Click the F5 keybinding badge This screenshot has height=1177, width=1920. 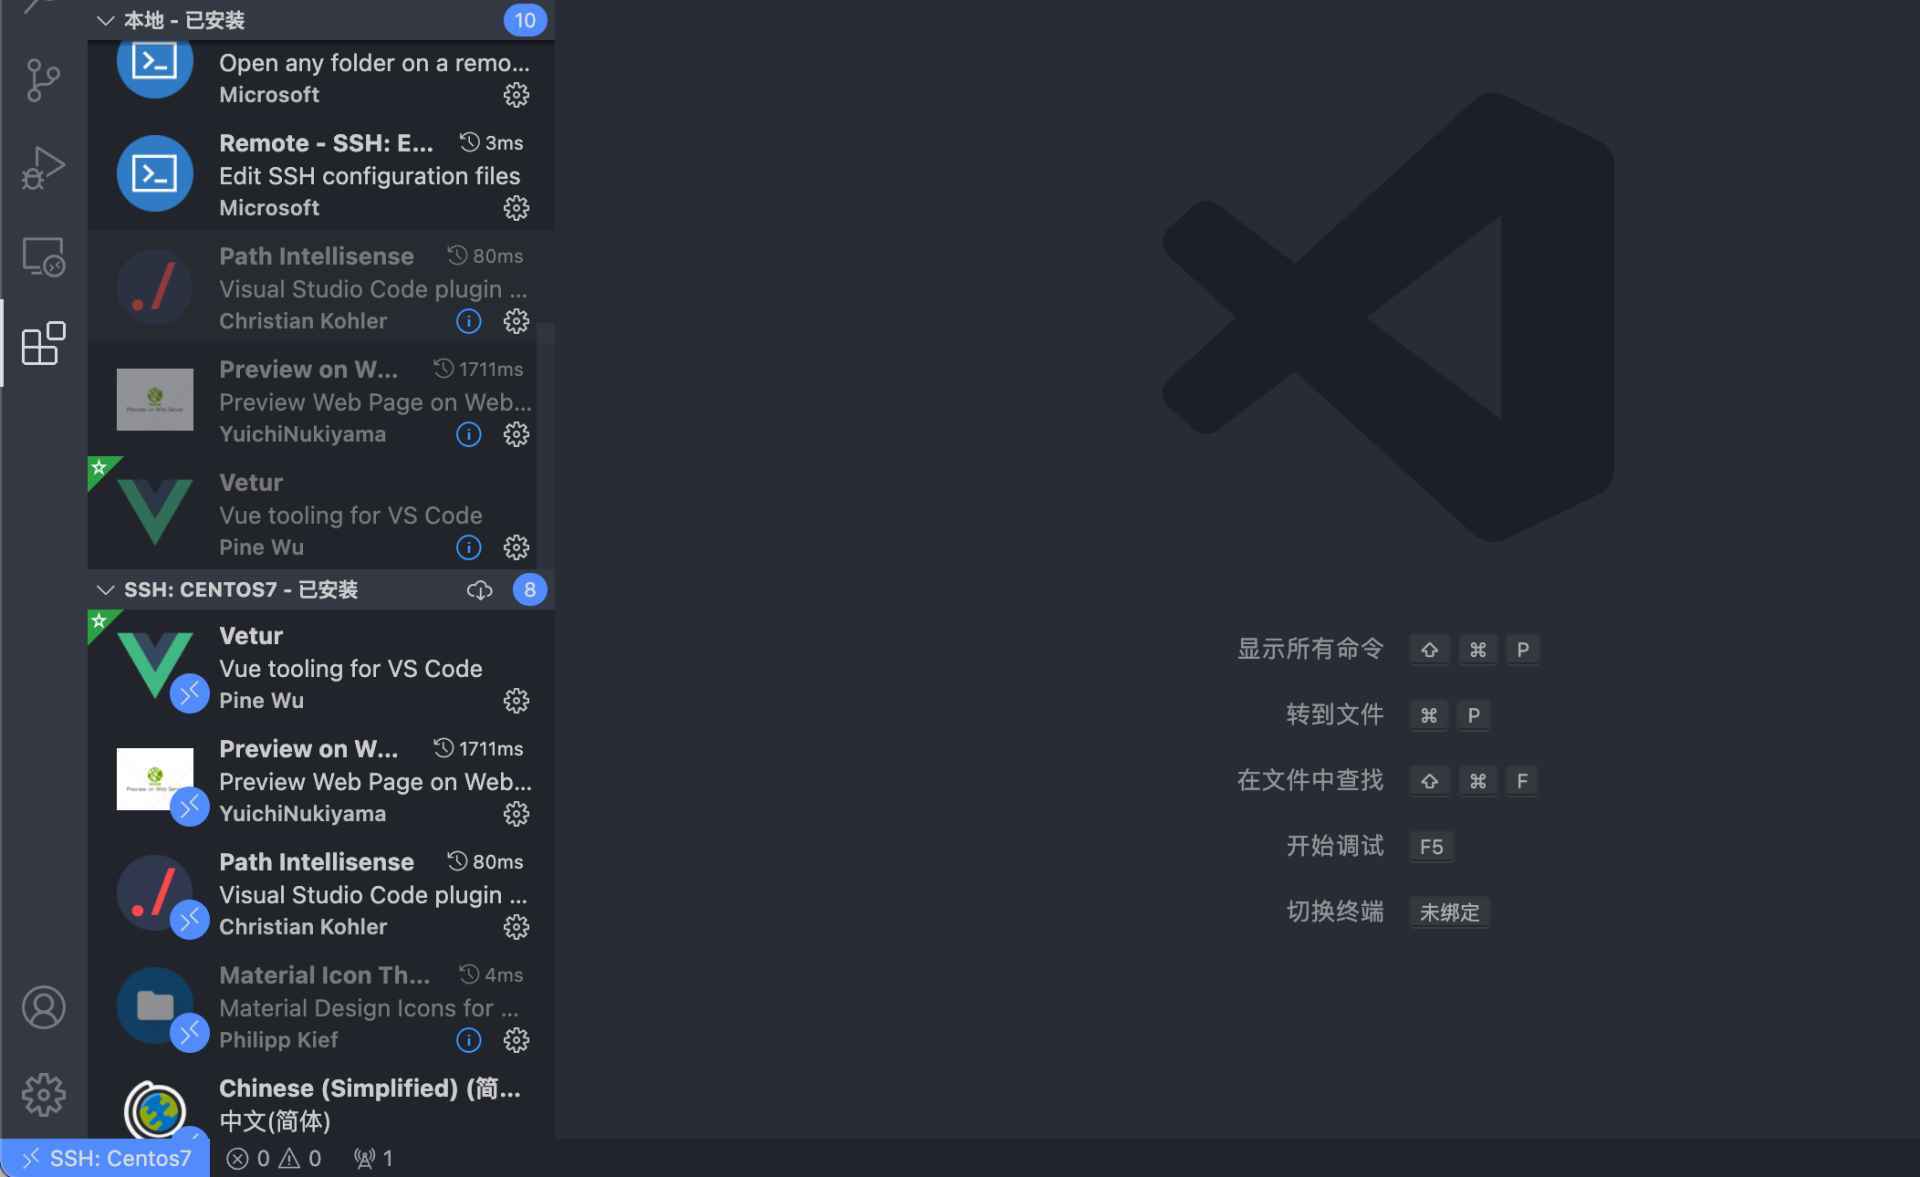[1431, 847]
